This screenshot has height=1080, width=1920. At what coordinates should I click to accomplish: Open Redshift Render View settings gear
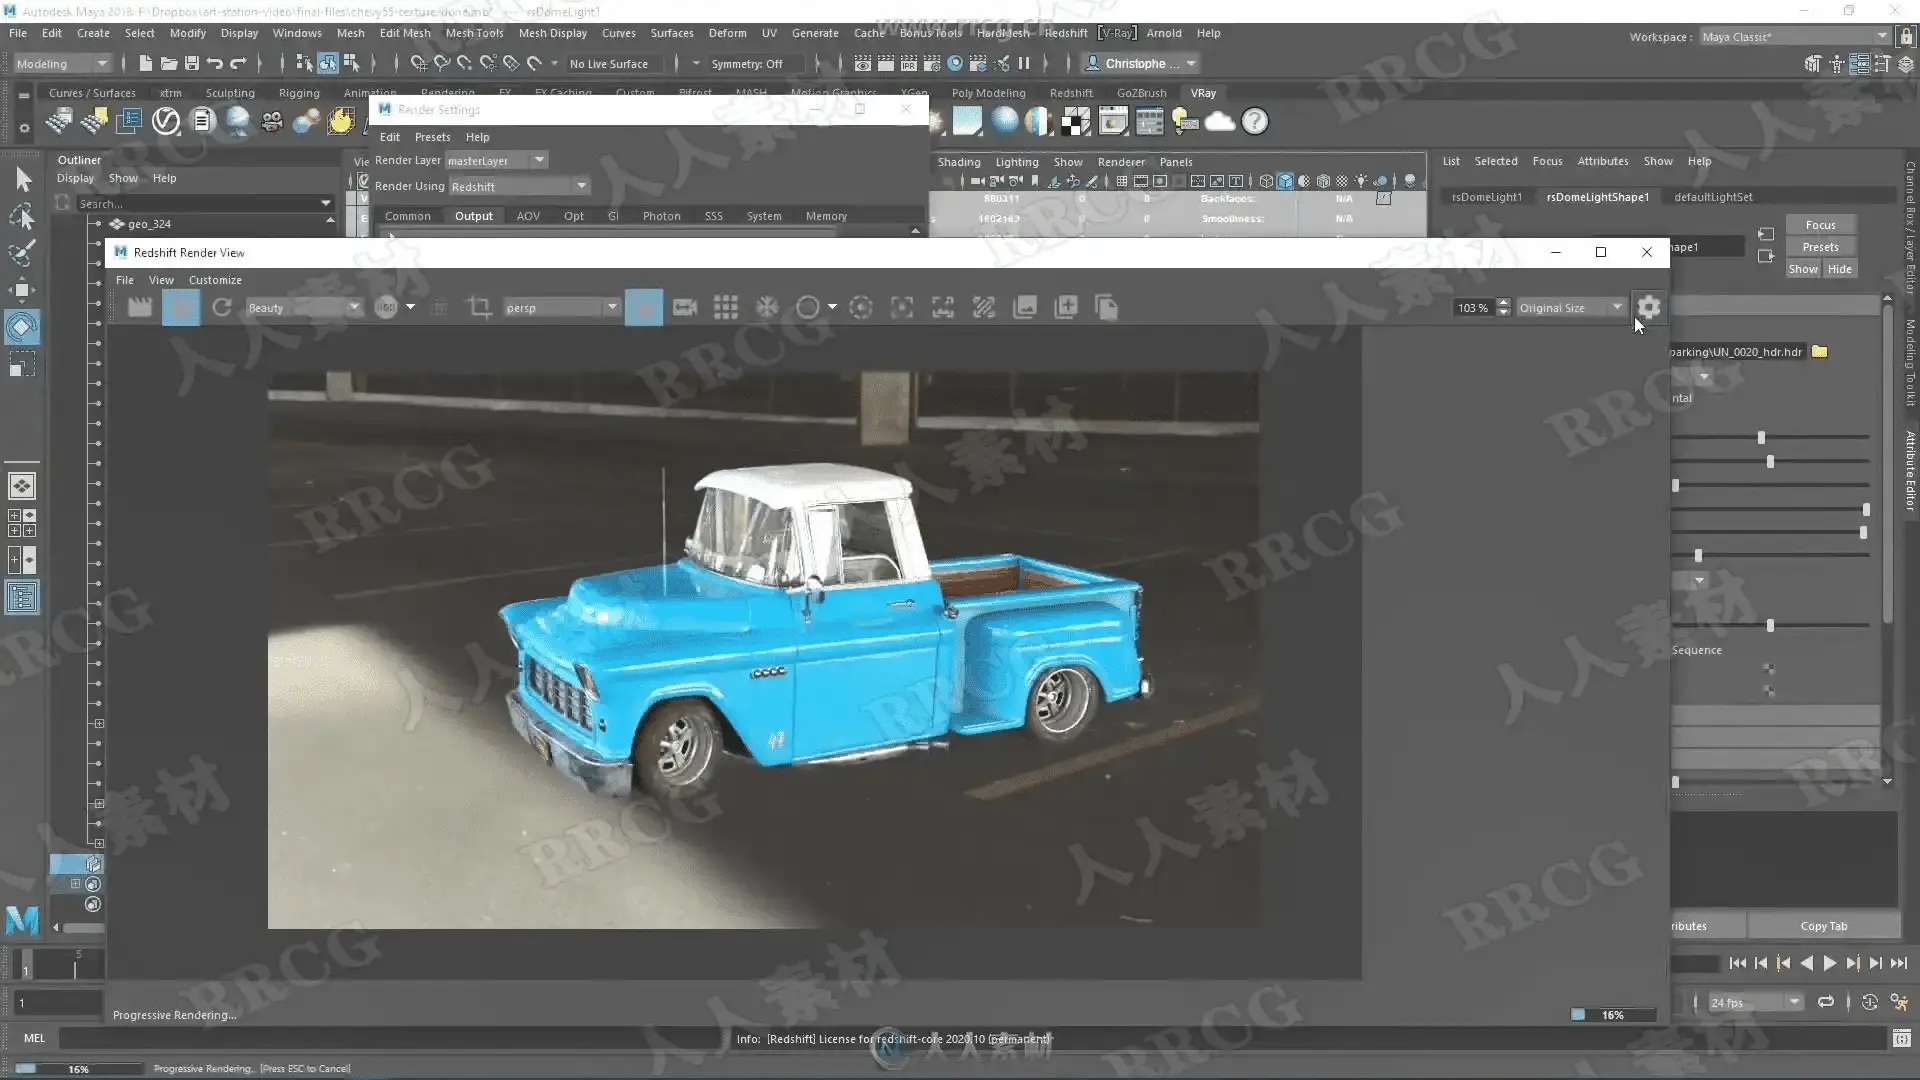click(1649, 308)
